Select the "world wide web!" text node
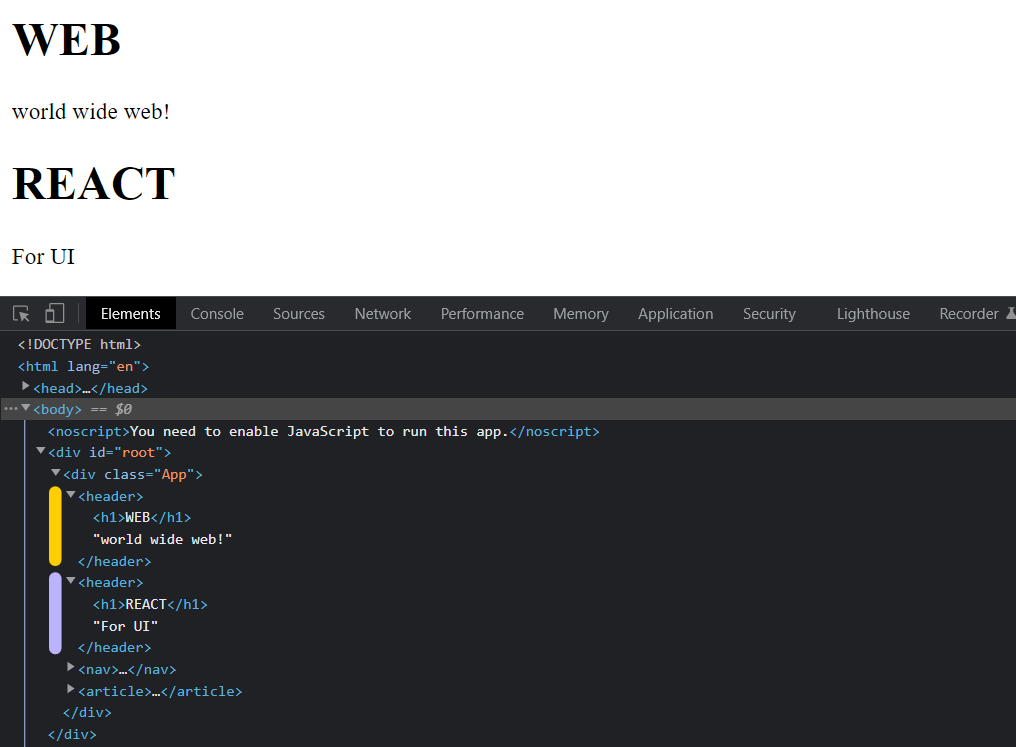The image size is (1016, 747). click(x=163, y=540)
